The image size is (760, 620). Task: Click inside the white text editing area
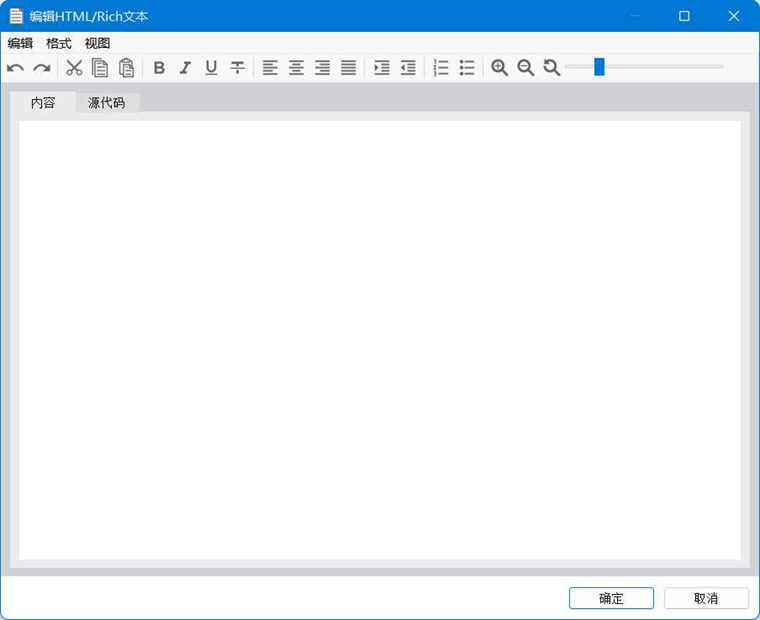[x=380, y=340]
